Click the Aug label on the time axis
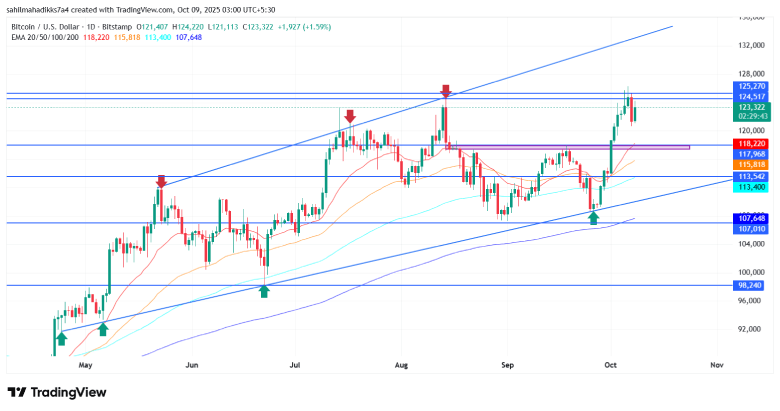This screenshot has height=411, width=780. pos(403,367)
